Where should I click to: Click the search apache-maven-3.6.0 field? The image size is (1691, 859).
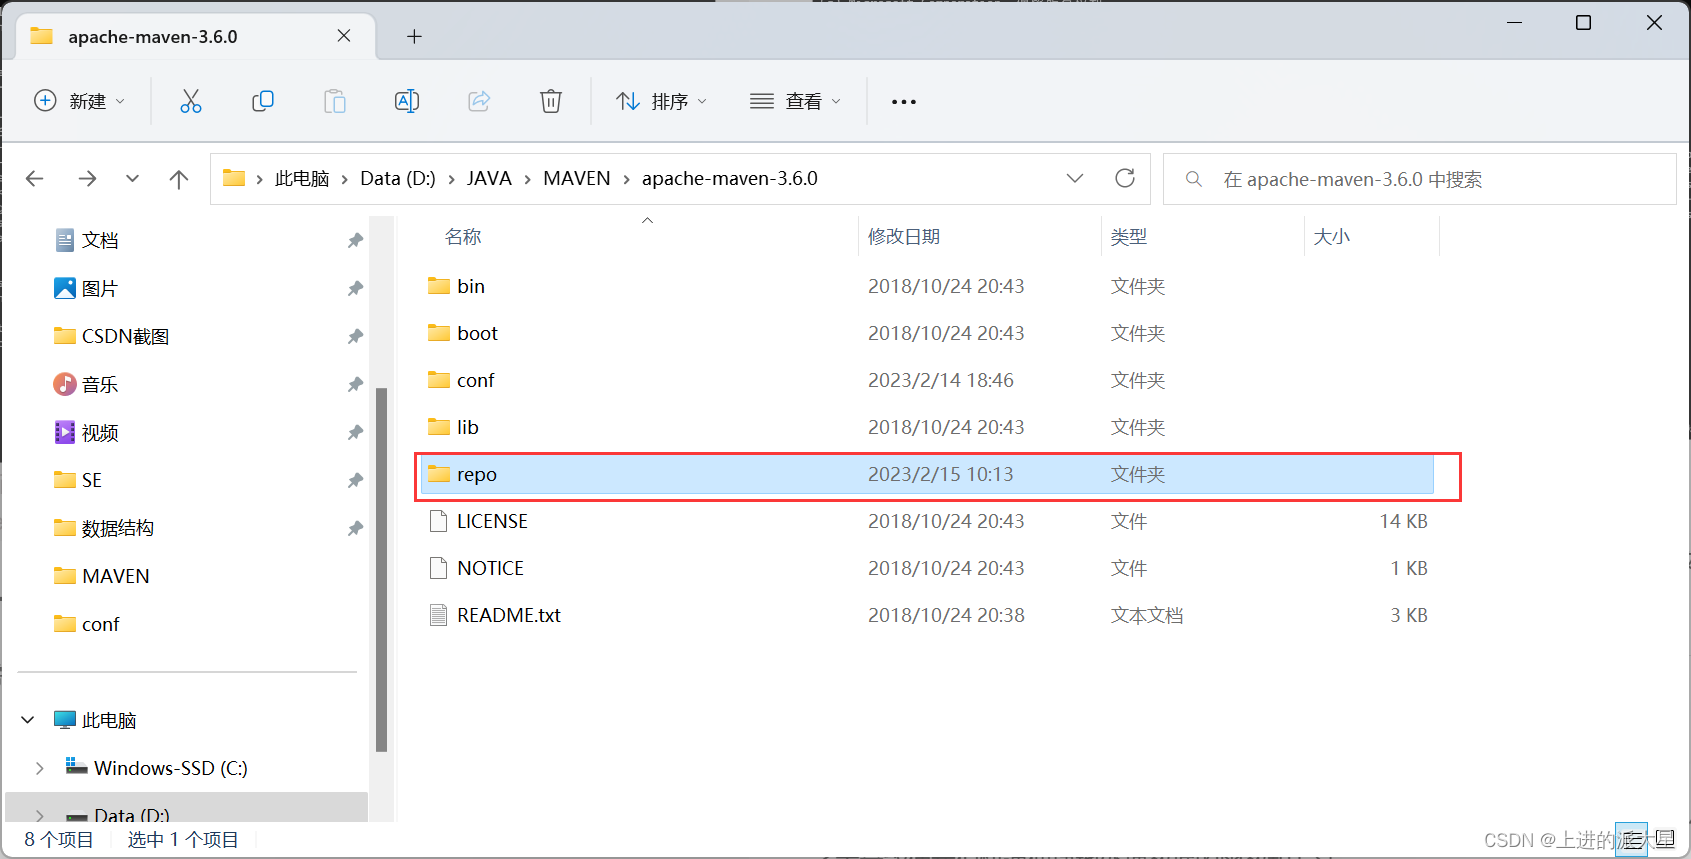pos(1420,179)
